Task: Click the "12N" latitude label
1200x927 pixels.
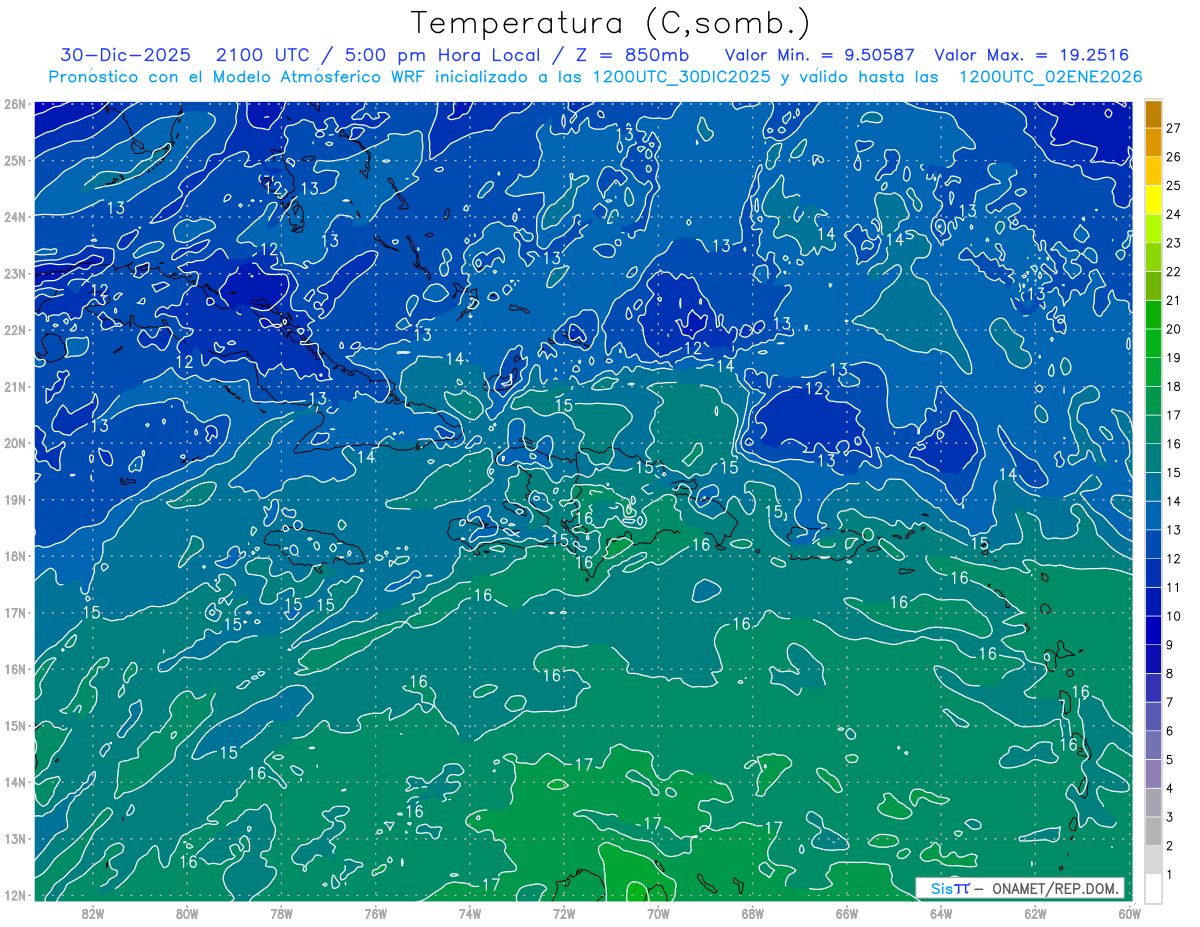Action: tap(14, 895)
